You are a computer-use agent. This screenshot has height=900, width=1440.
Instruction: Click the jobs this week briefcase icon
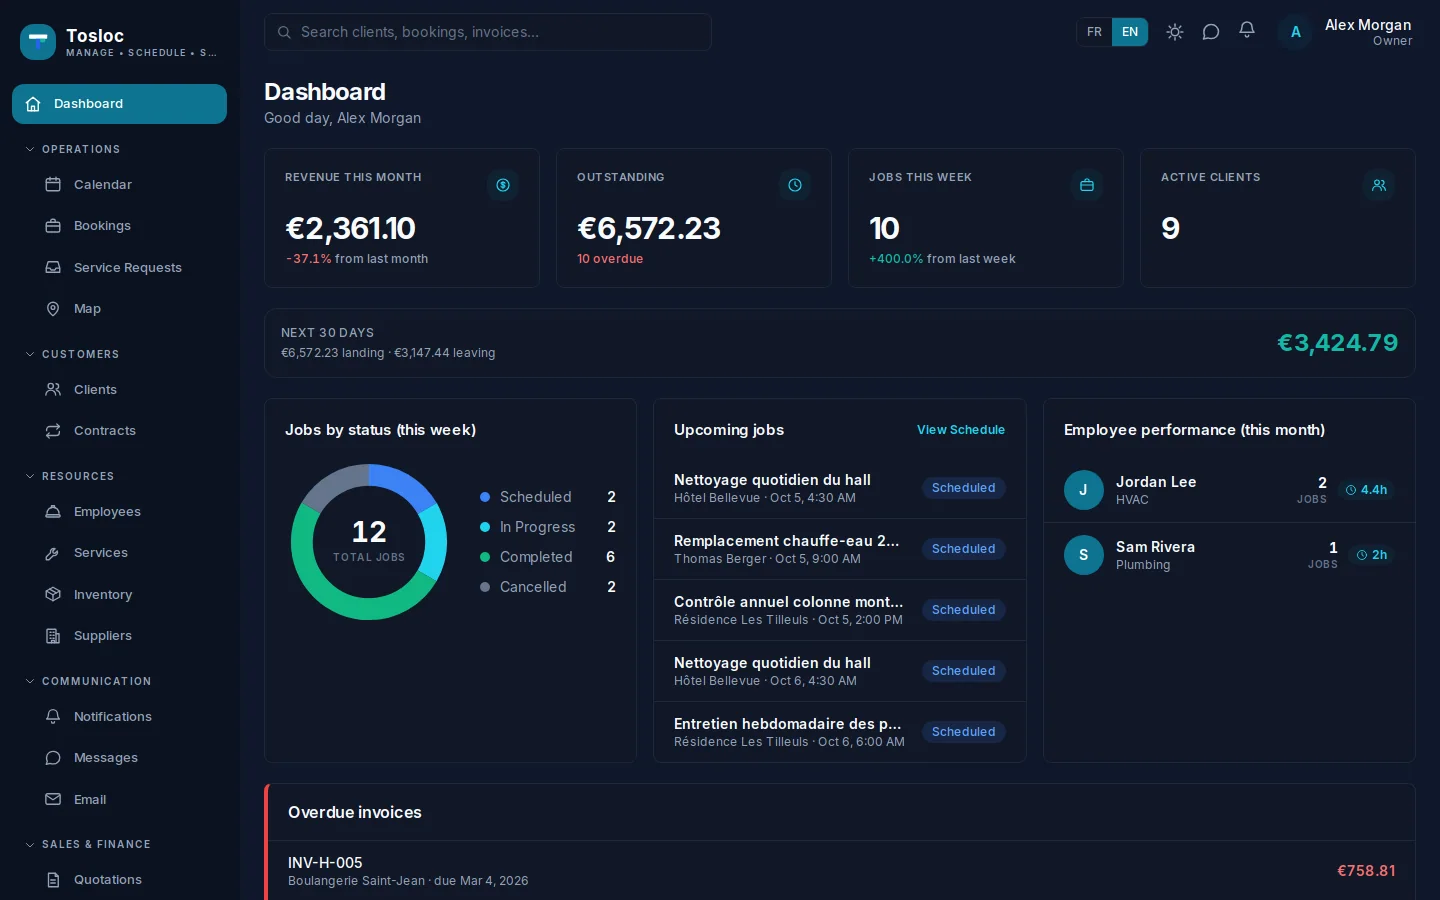pyautogui.click(x=1087, y=185)
